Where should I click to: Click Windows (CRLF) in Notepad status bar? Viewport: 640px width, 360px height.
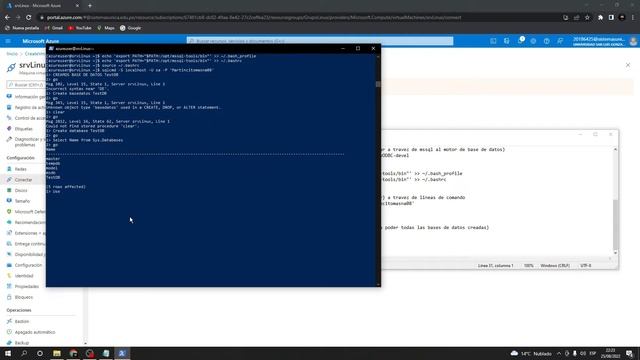(555, 266)
